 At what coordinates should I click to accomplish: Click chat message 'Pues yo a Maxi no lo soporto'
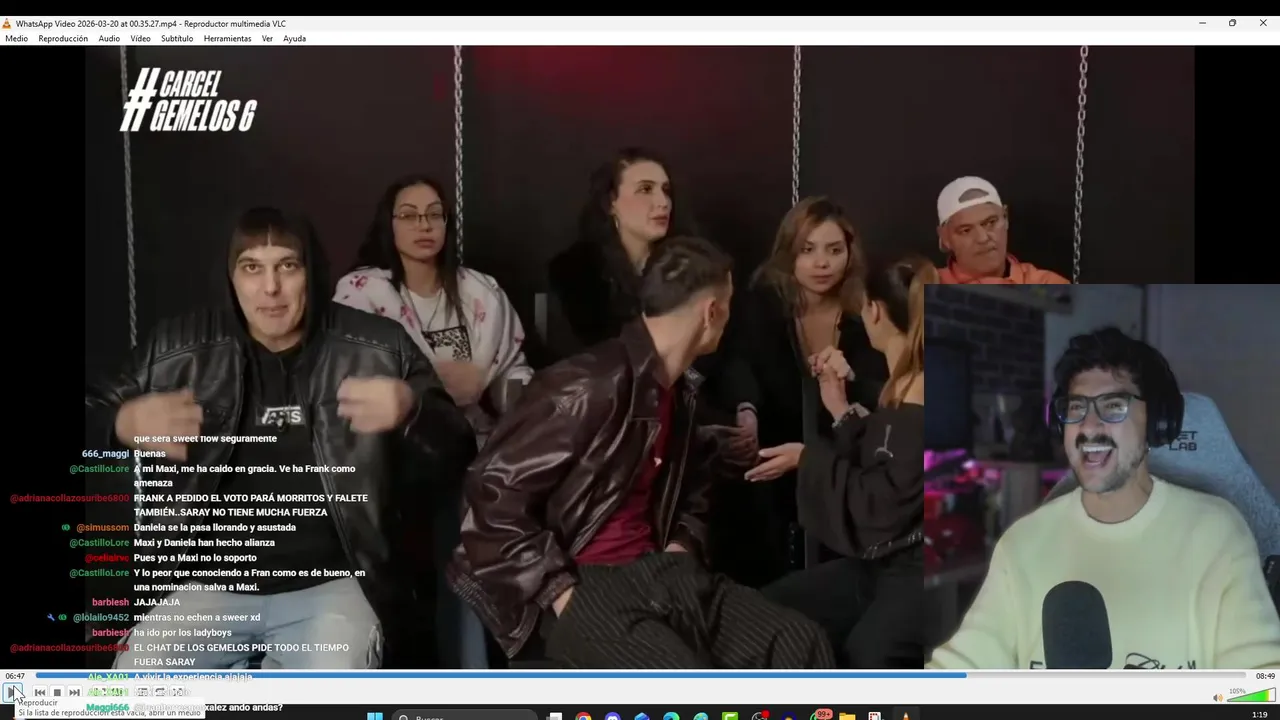click(195, 558)
